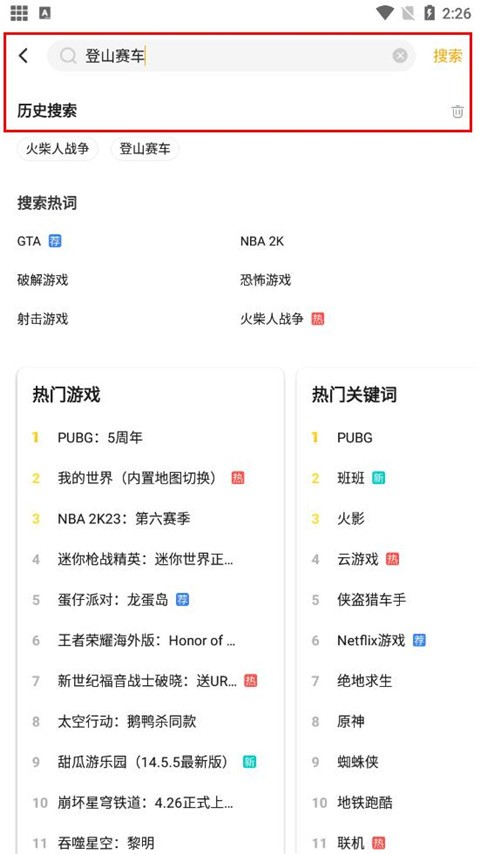
Task: Tap the back arrow icon
Action: (x=23, y=56)
